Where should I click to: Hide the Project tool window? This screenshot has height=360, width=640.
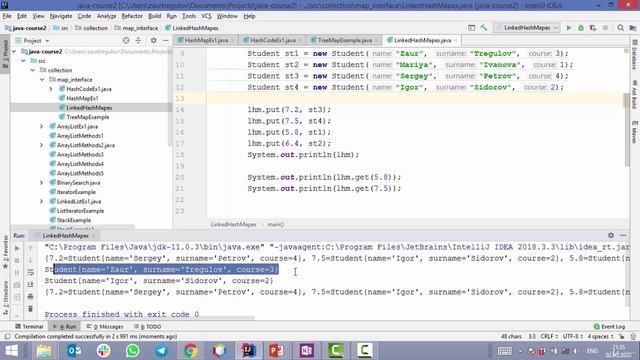(x=166, y=40)
